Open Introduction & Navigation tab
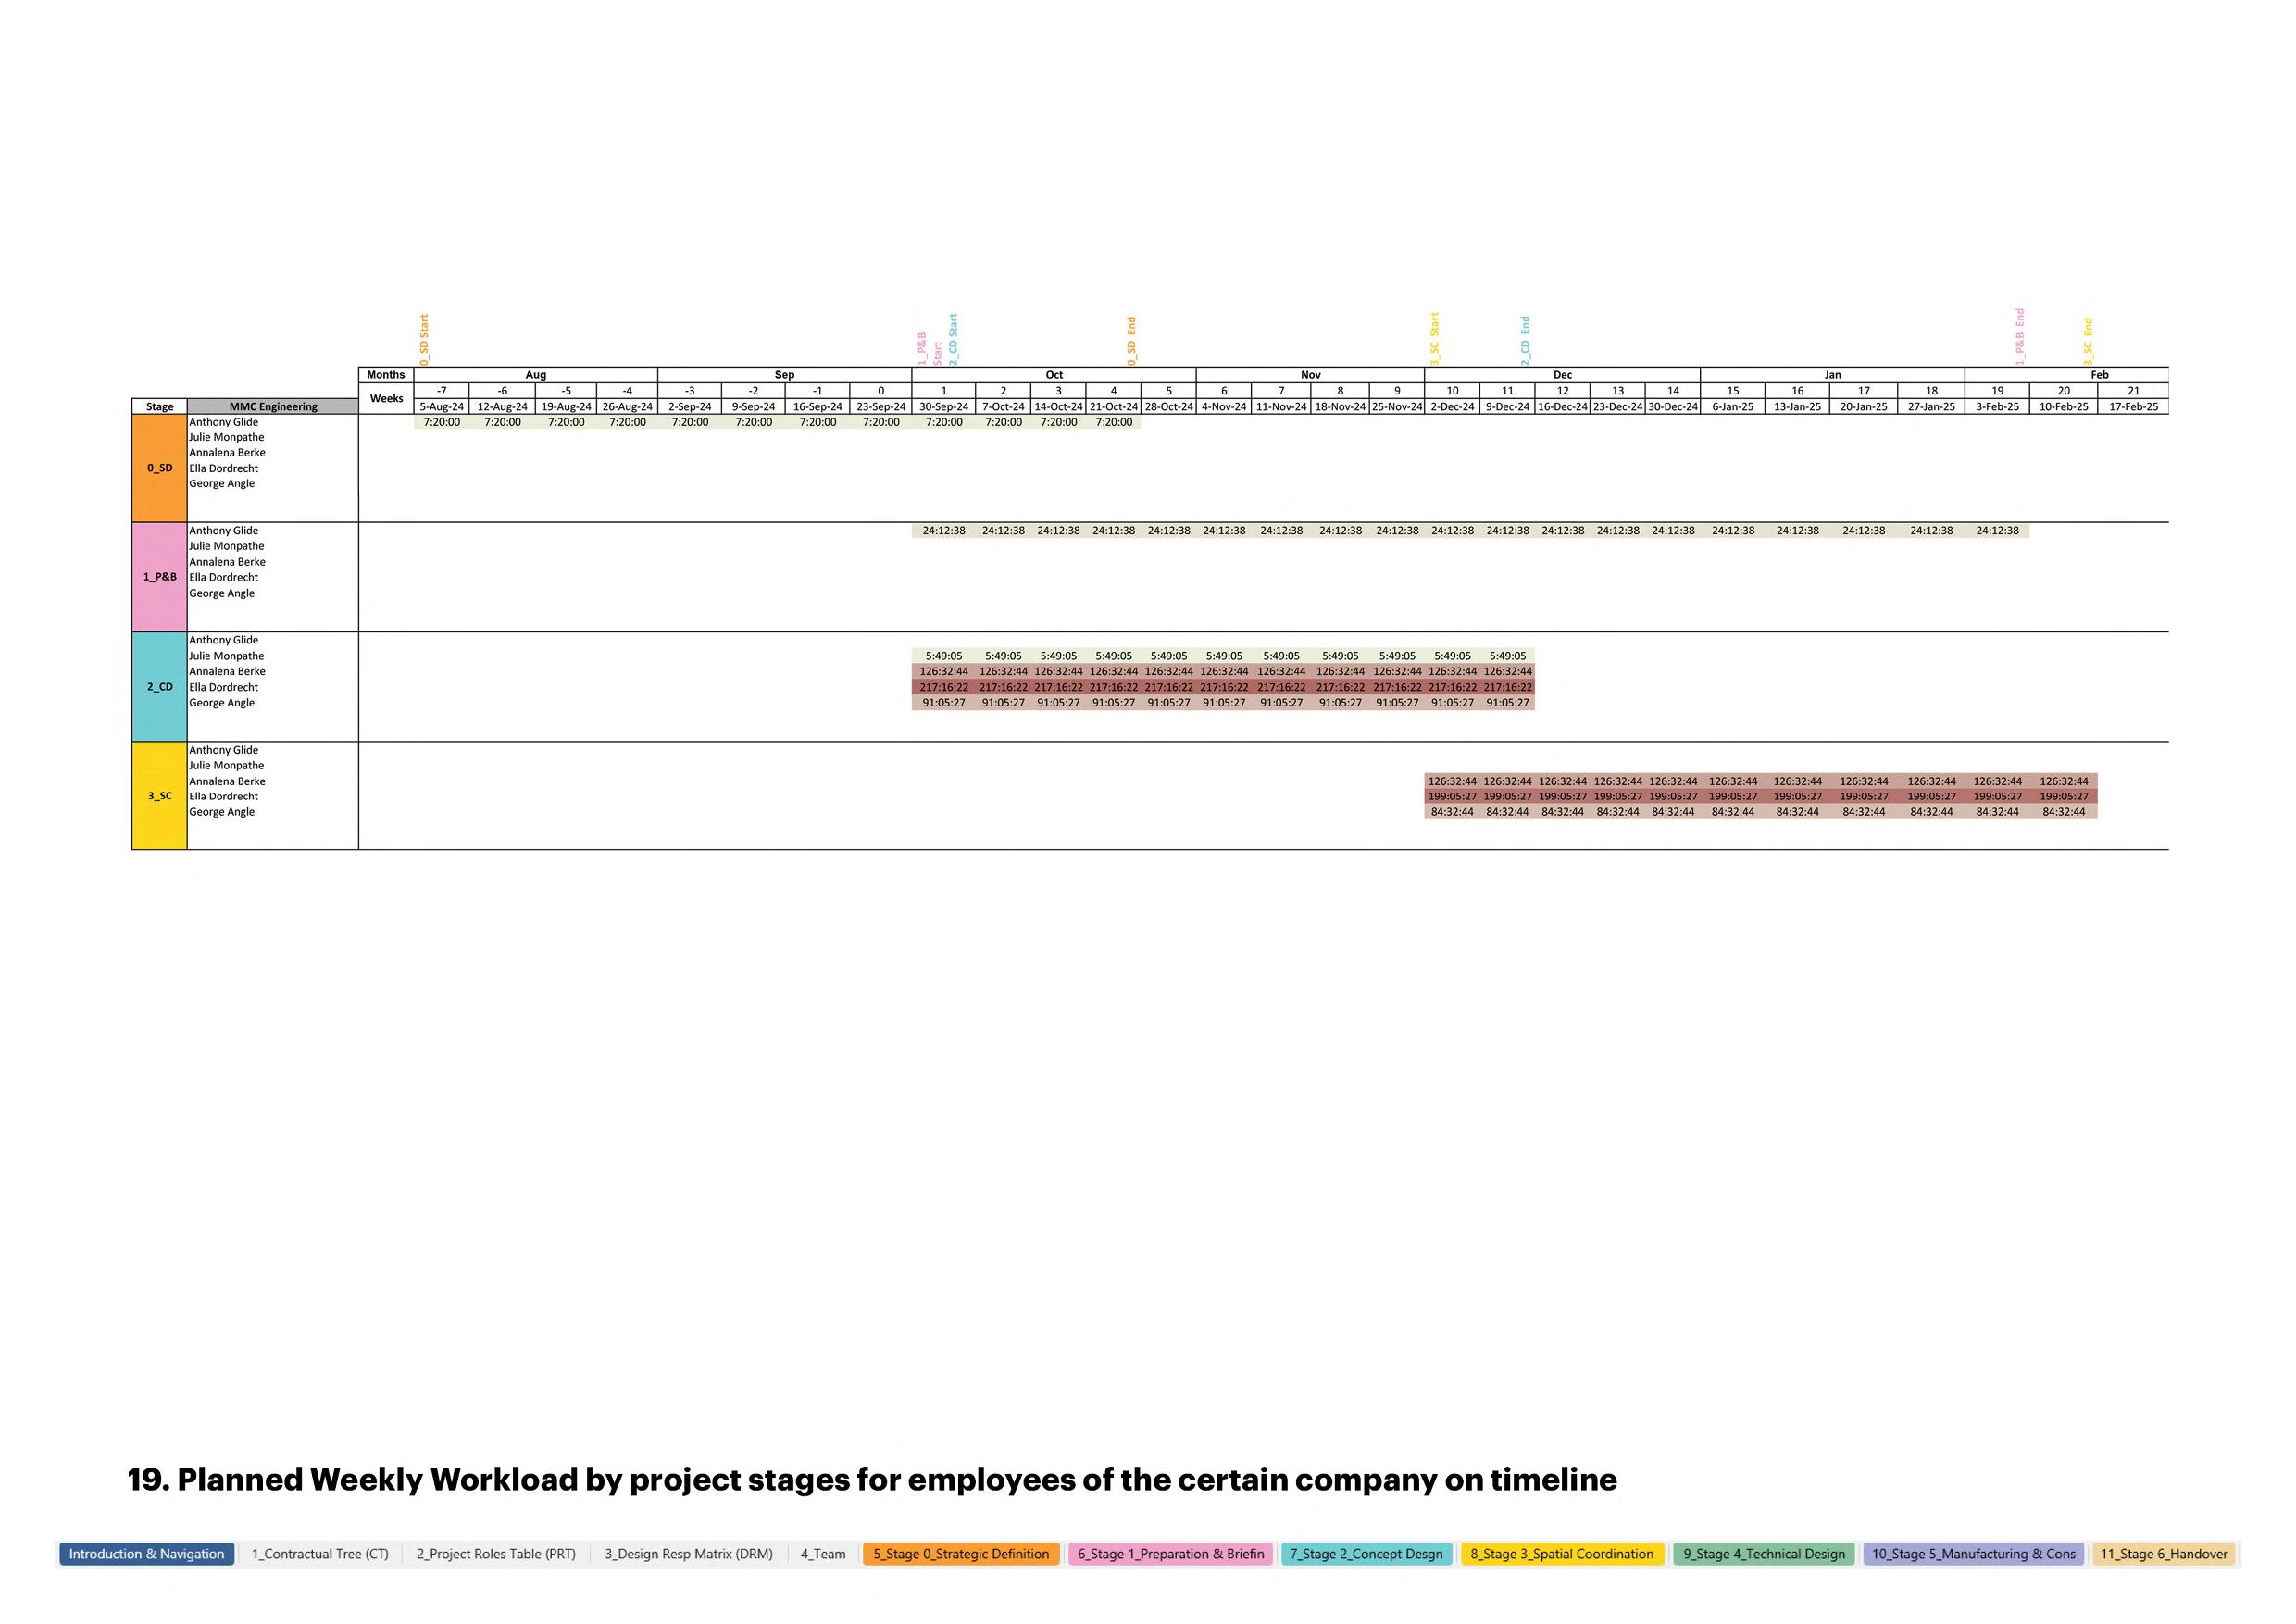 click(147, 1554)
